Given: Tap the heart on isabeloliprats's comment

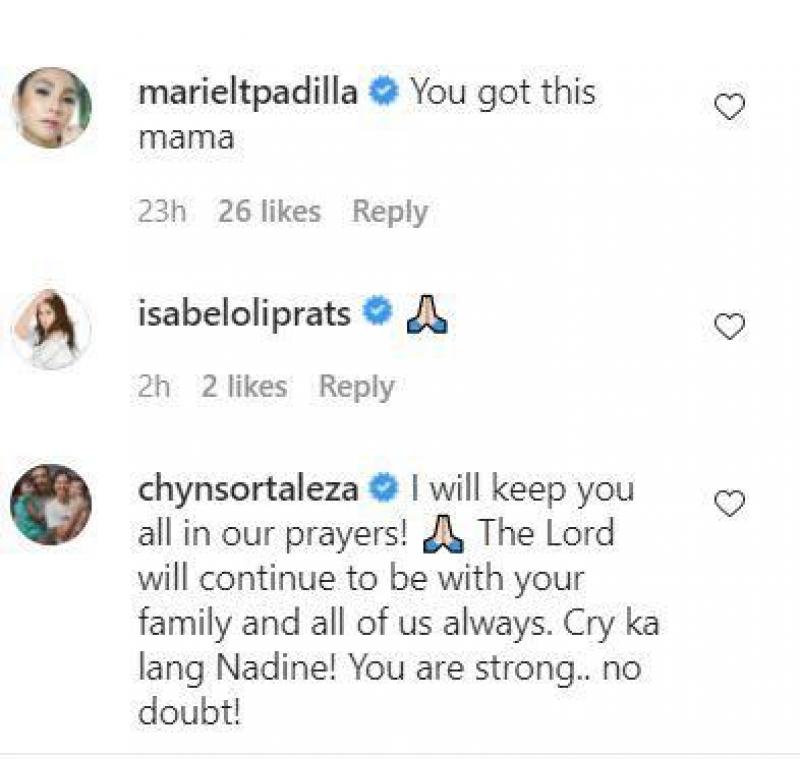Looking at the screenshot, I should (x=729, y=327).
